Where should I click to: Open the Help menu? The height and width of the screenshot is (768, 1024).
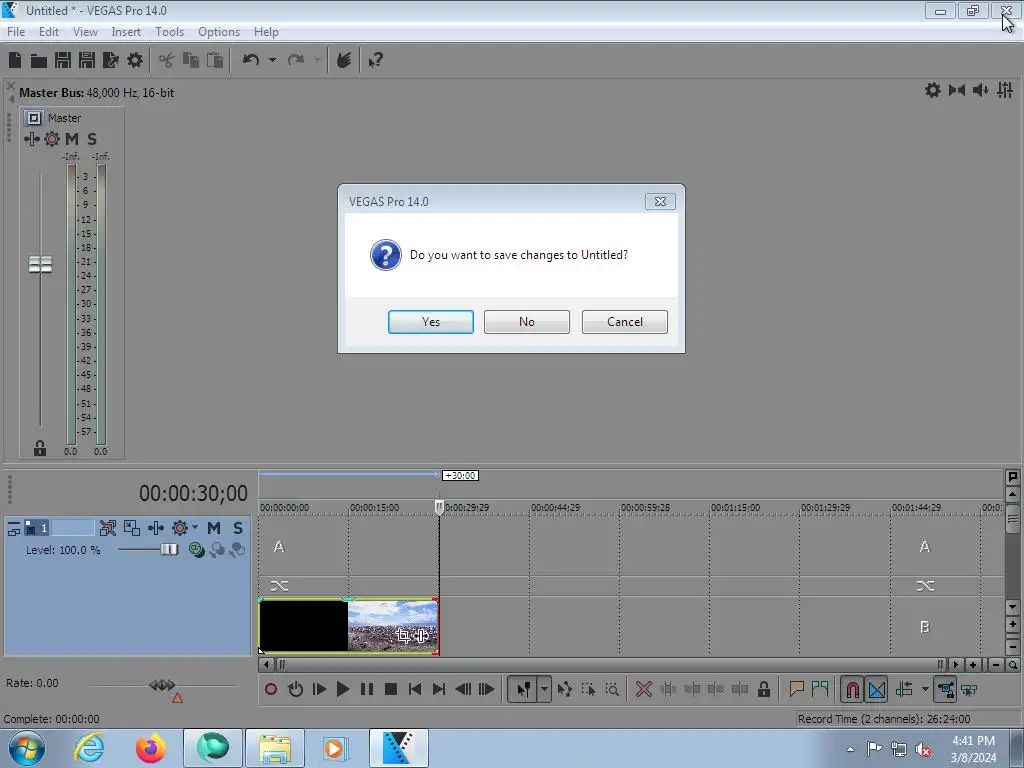click(266, 31)
